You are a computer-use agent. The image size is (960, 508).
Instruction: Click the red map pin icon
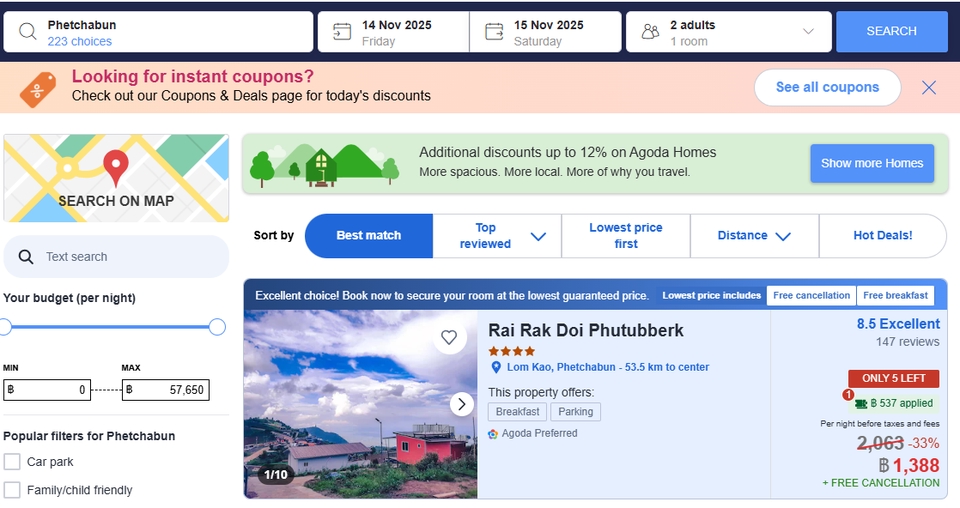[x=116, y=166]
